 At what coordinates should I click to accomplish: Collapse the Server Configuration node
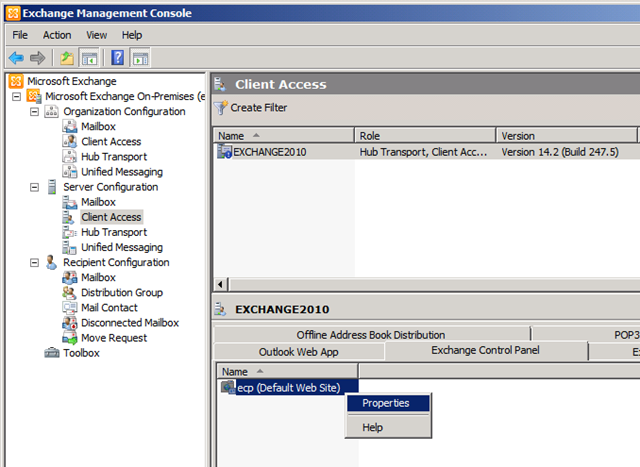[x=35, y=187]
